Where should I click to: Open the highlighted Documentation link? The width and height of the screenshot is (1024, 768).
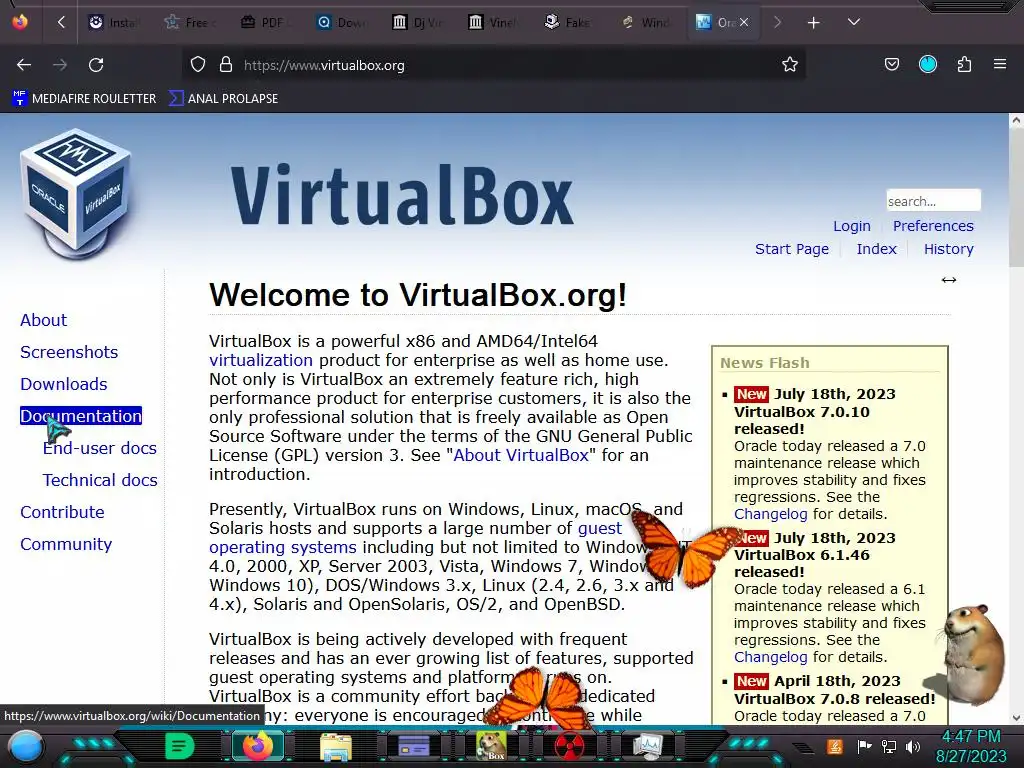coord(81,416)
